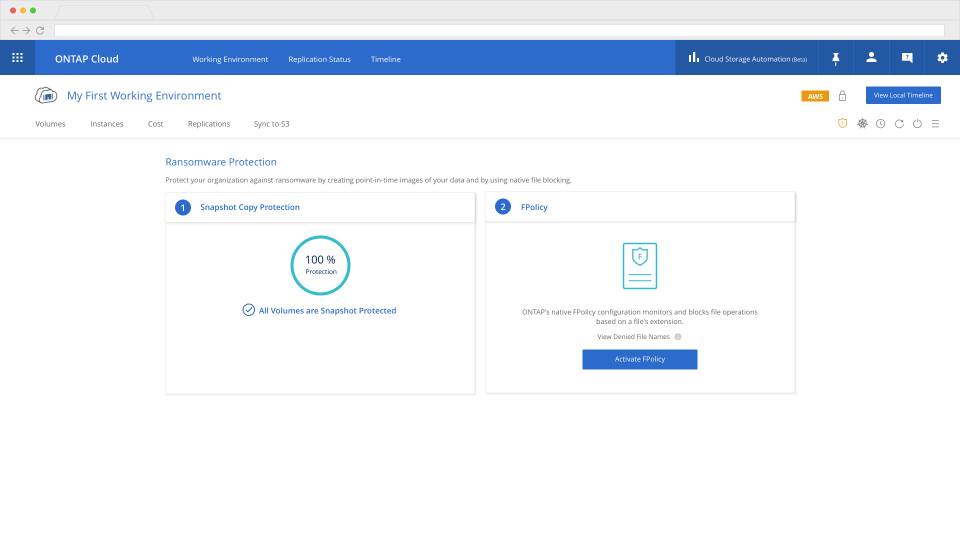The height and width of the screenshot is (540, 960).
Task: Click the FPolicy card header
Action: (640, 207)
